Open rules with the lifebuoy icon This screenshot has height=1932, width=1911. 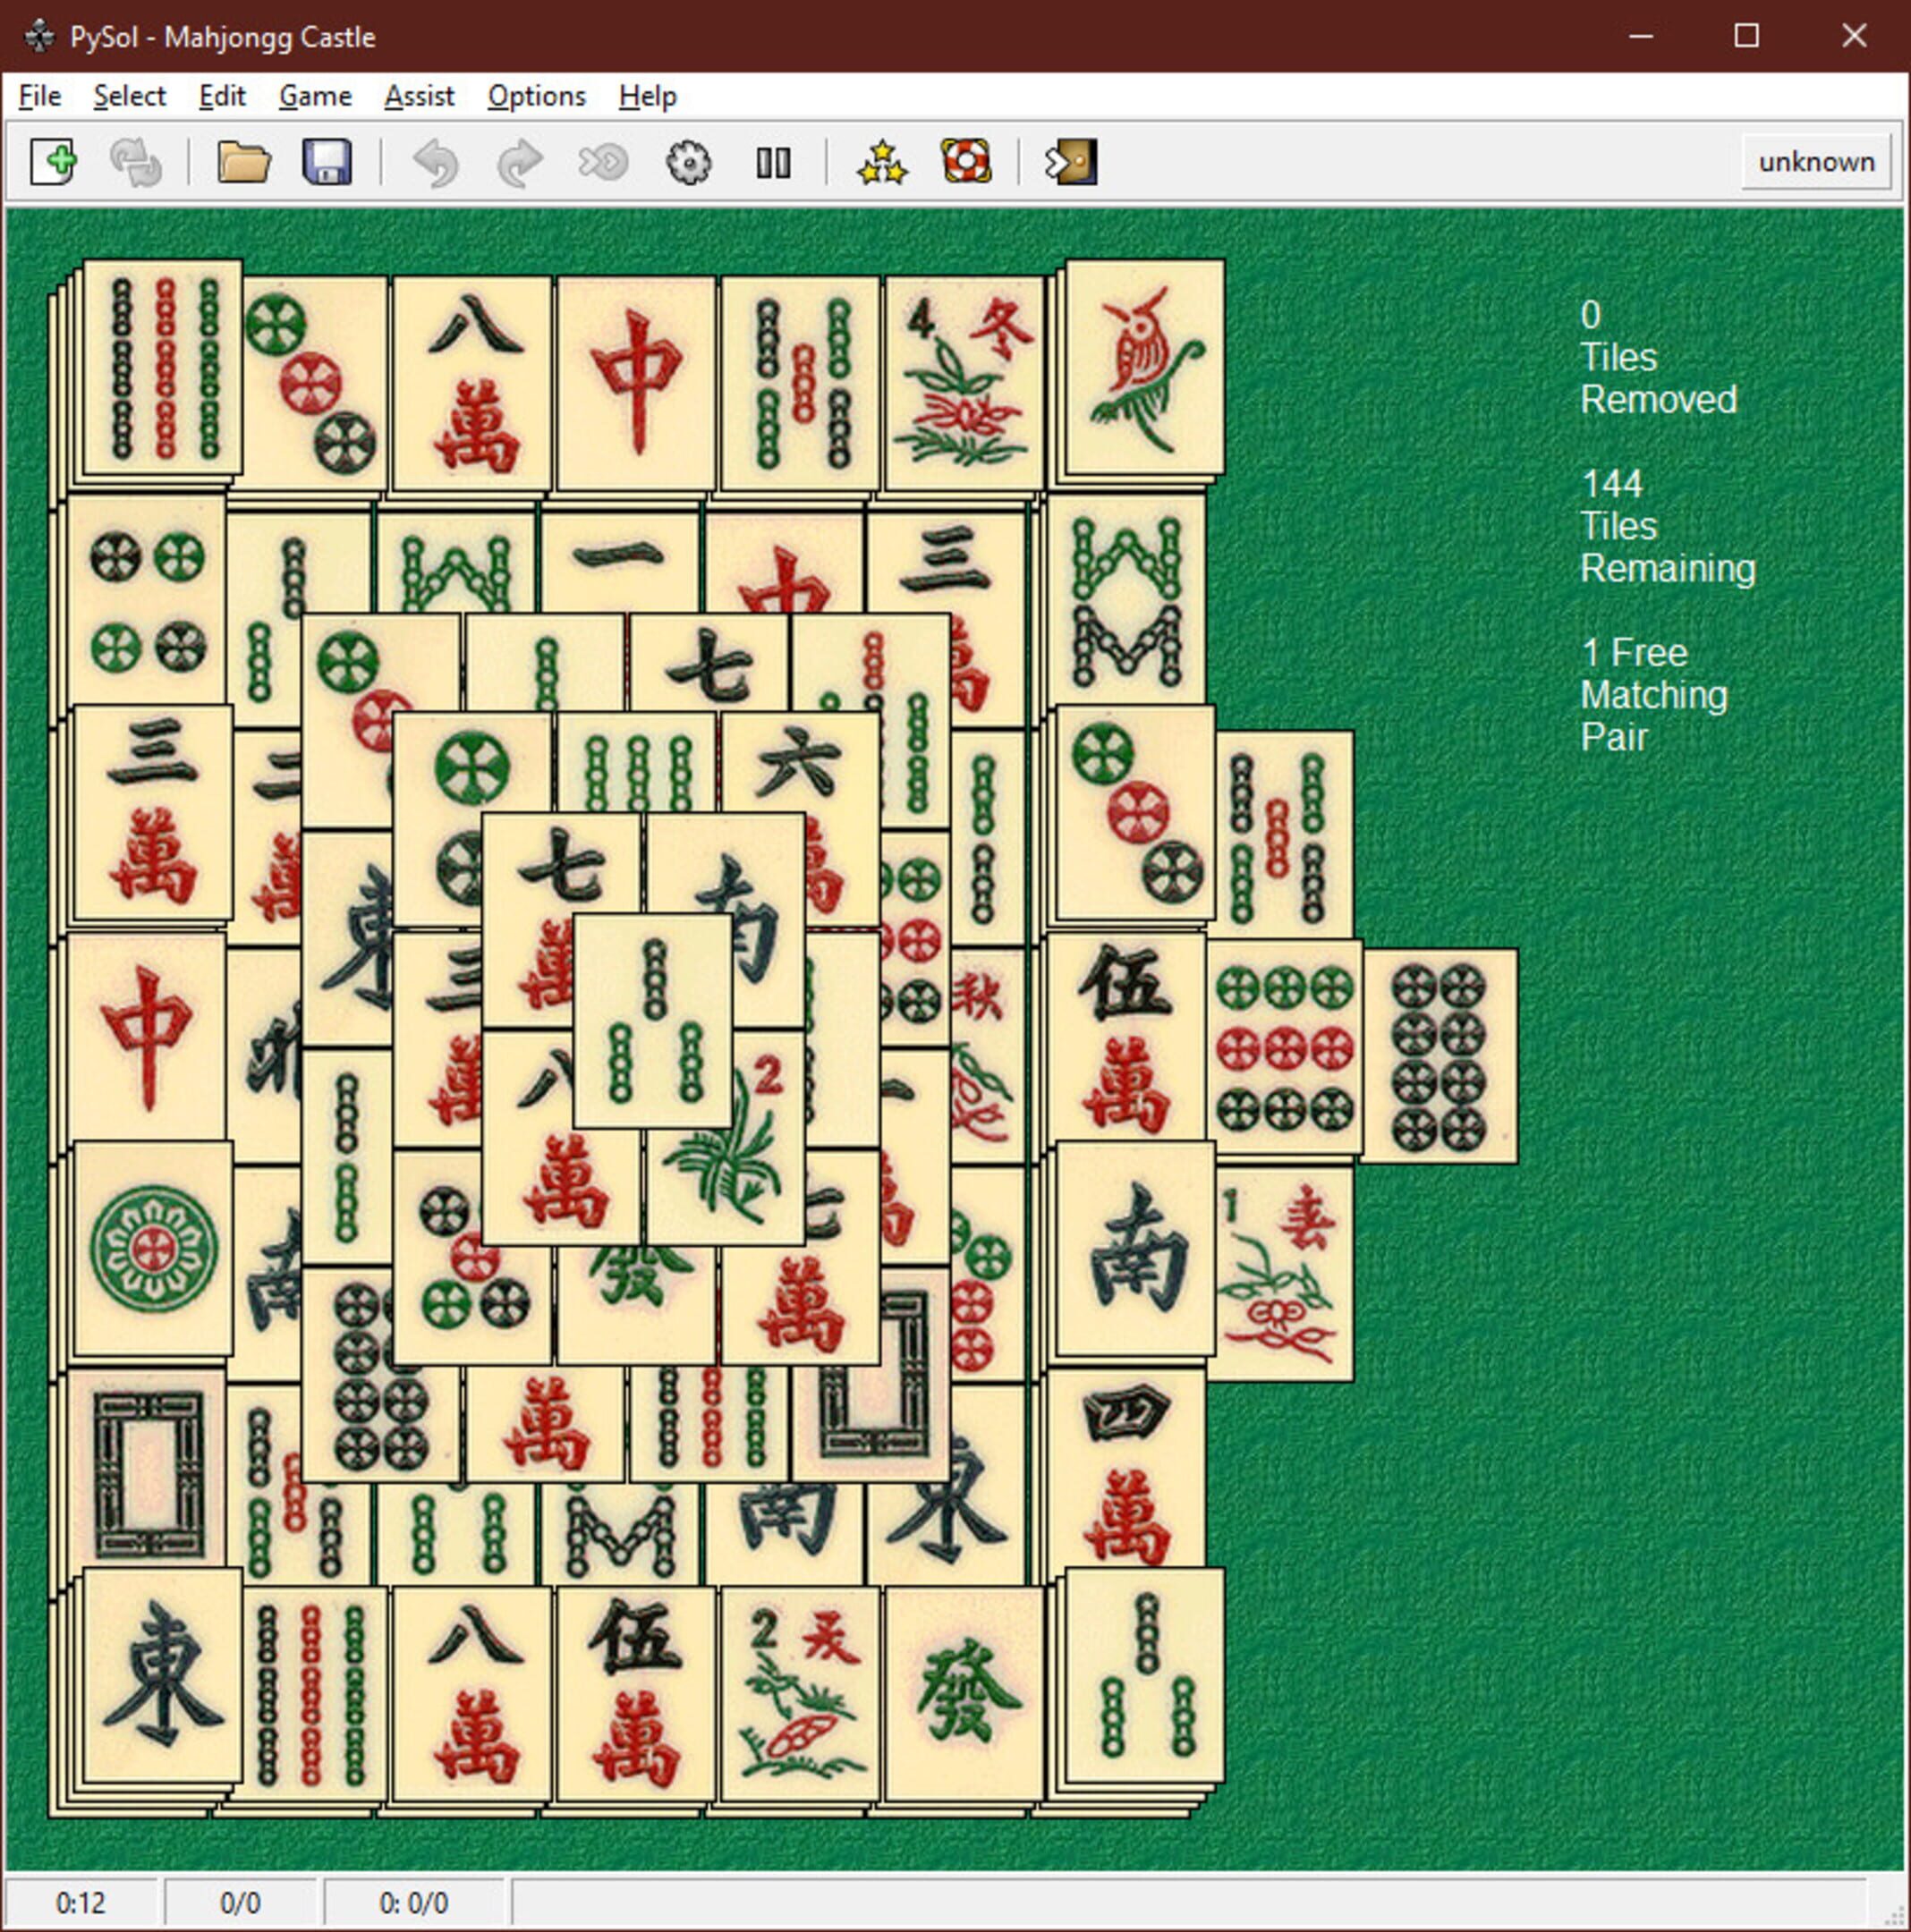(968, 162)
